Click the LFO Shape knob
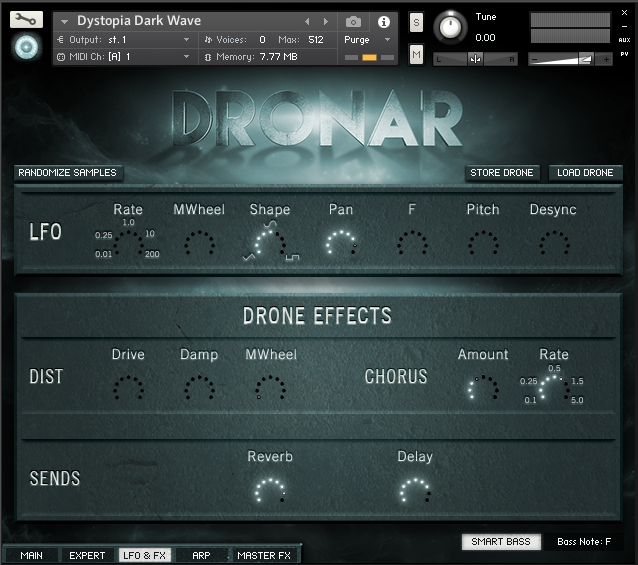Viewport: 638px width, 565px height. (270, 245)
